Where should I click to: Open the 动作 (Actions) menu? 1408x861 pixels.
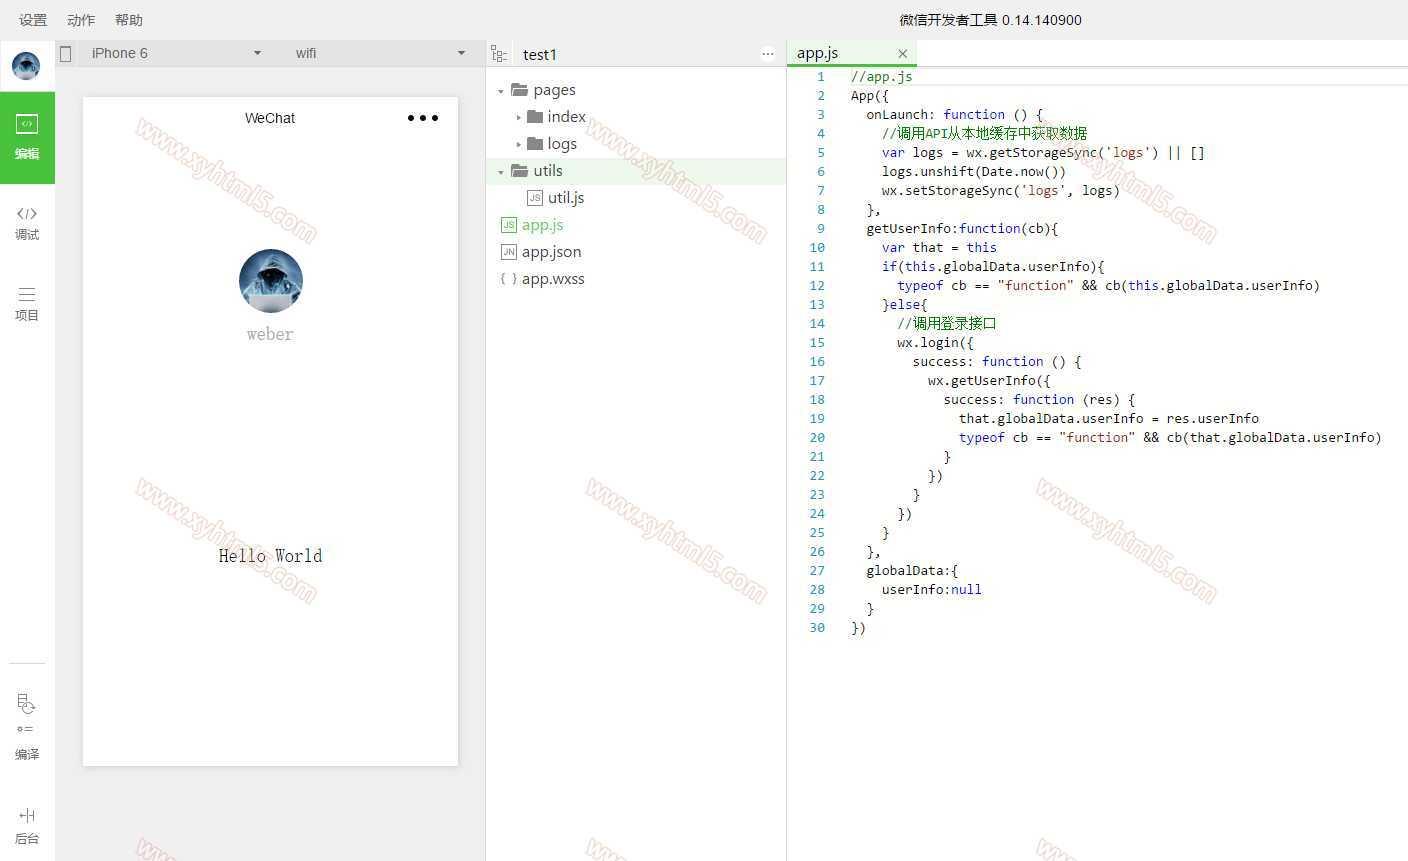click(x=81, y=20)
